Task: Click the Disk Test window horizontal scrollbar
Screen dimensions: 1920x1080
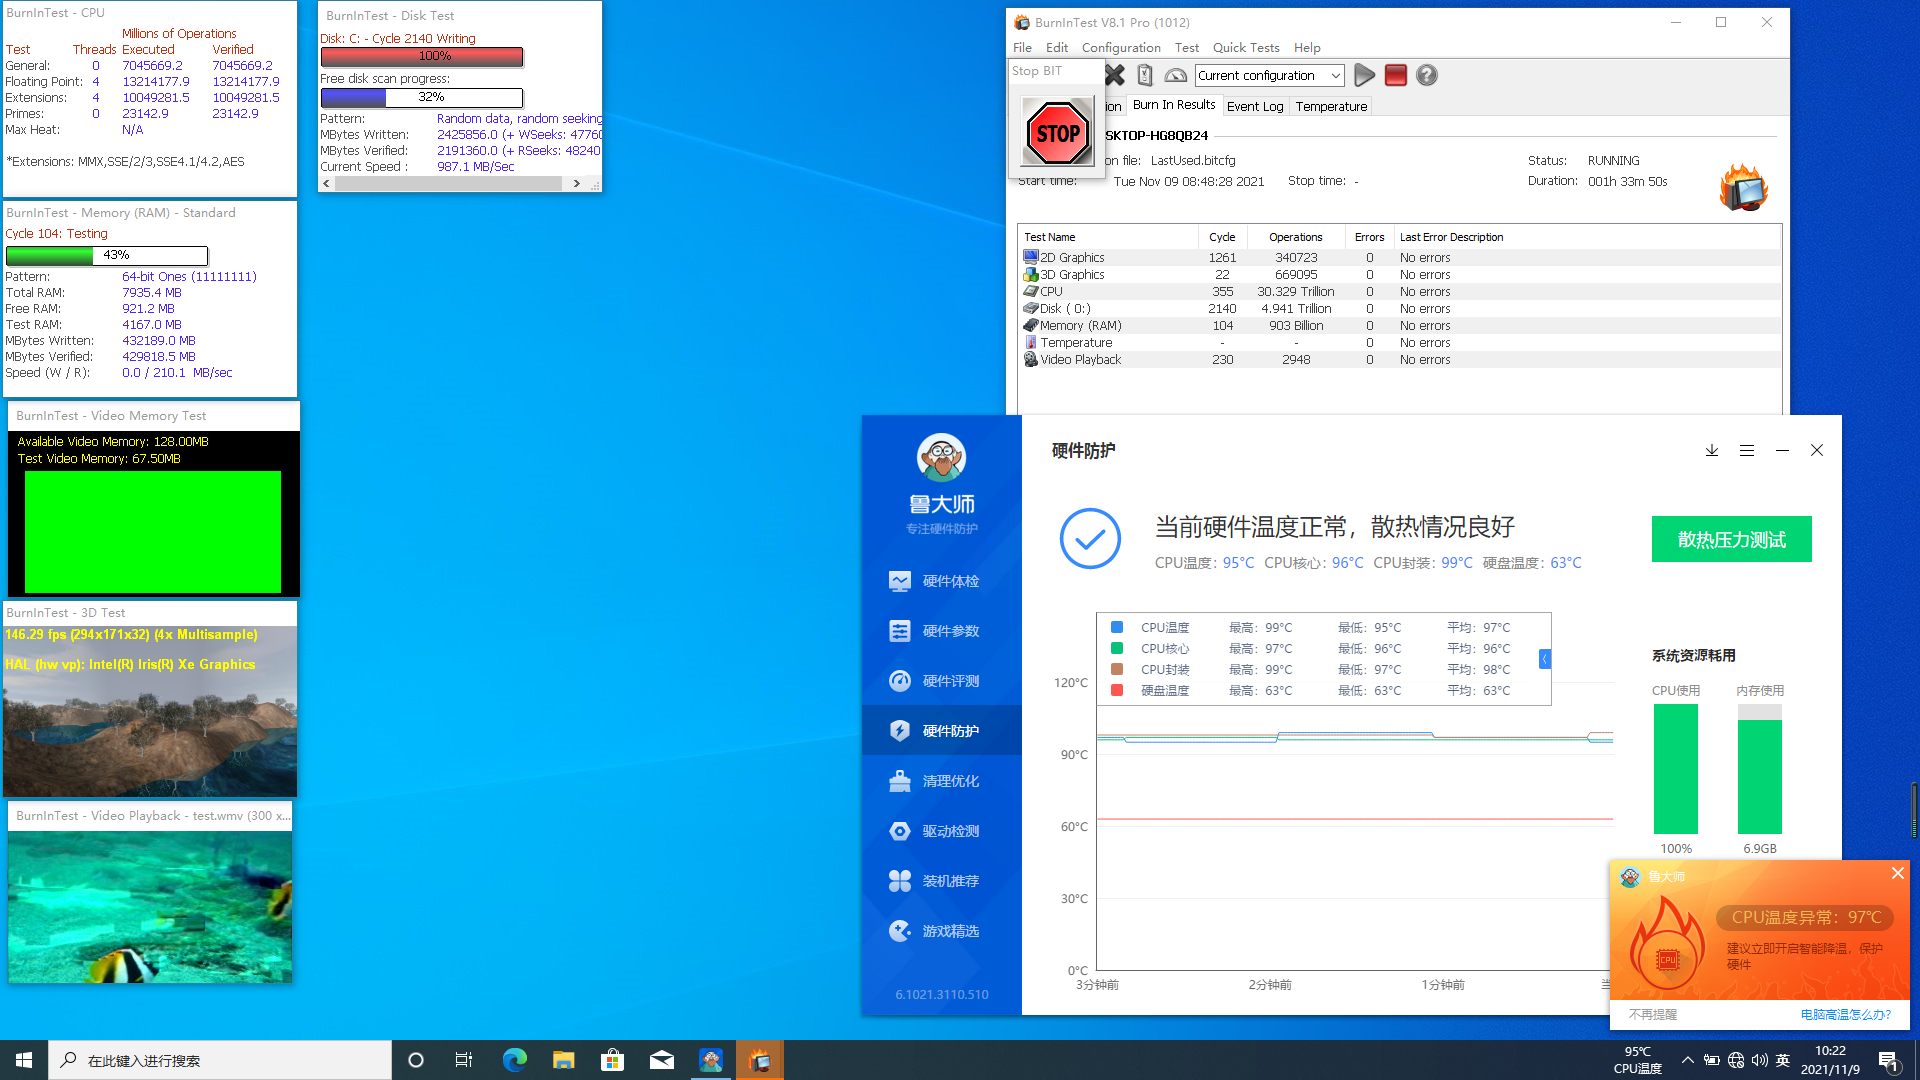Action: click(450, 183)
